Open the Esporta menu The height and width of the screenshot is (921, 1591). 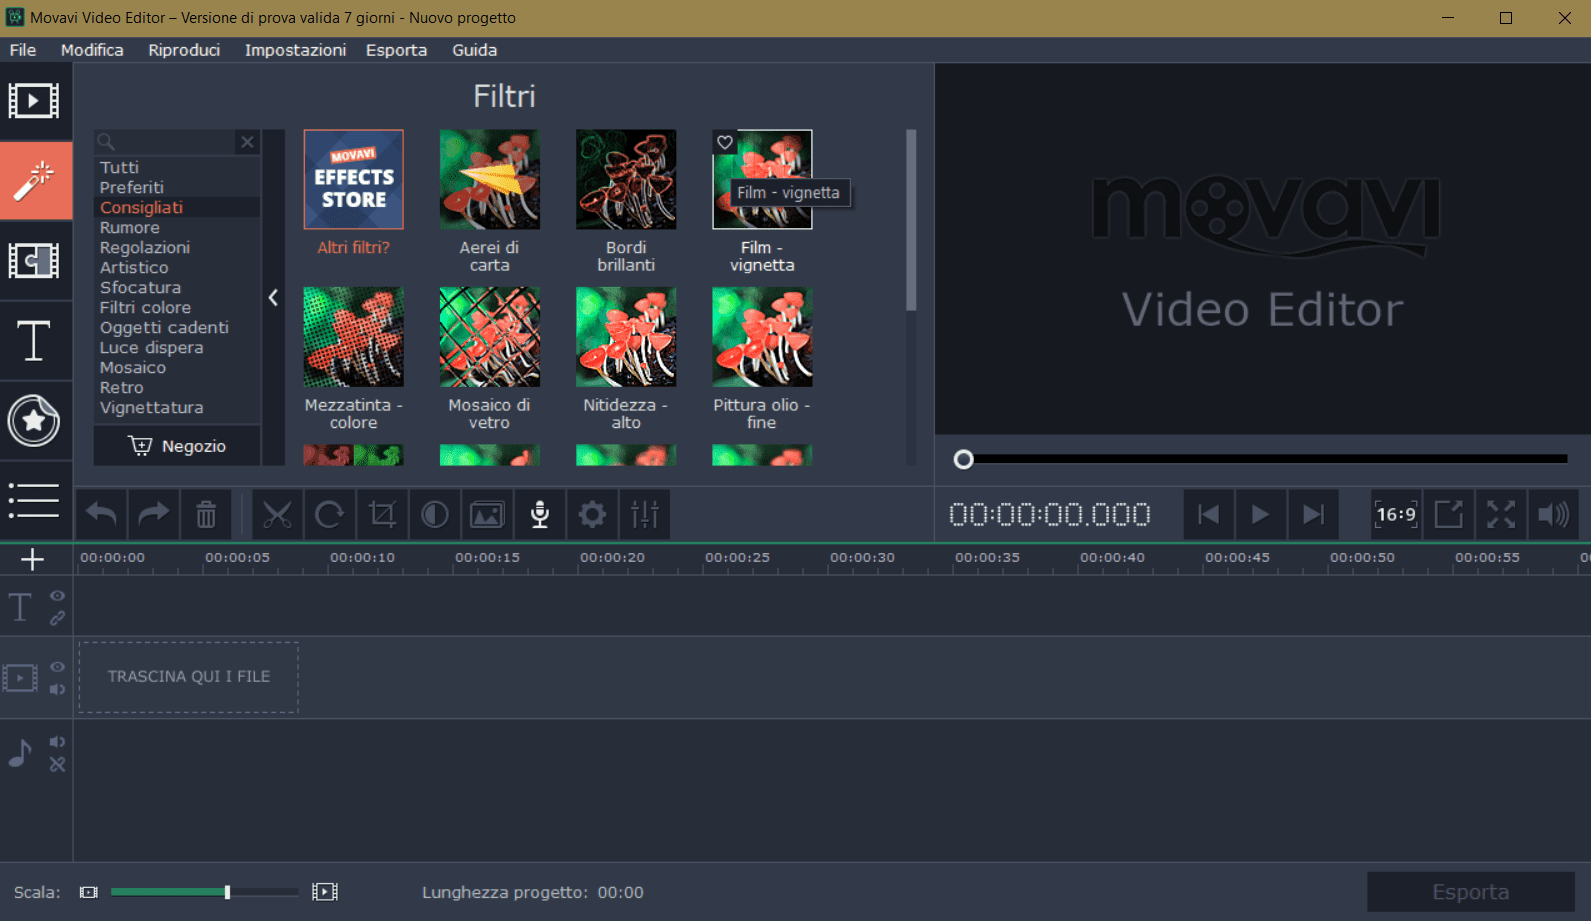(x=396, y=50)
